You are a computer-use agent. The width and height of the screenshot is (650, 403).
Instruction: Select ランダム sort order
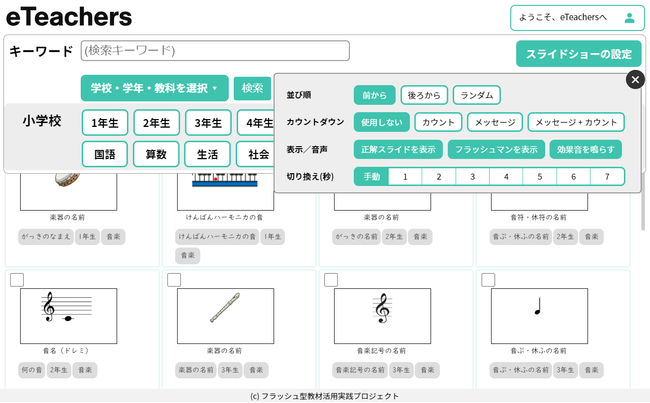pyautogui.click(x=476, y=95)
